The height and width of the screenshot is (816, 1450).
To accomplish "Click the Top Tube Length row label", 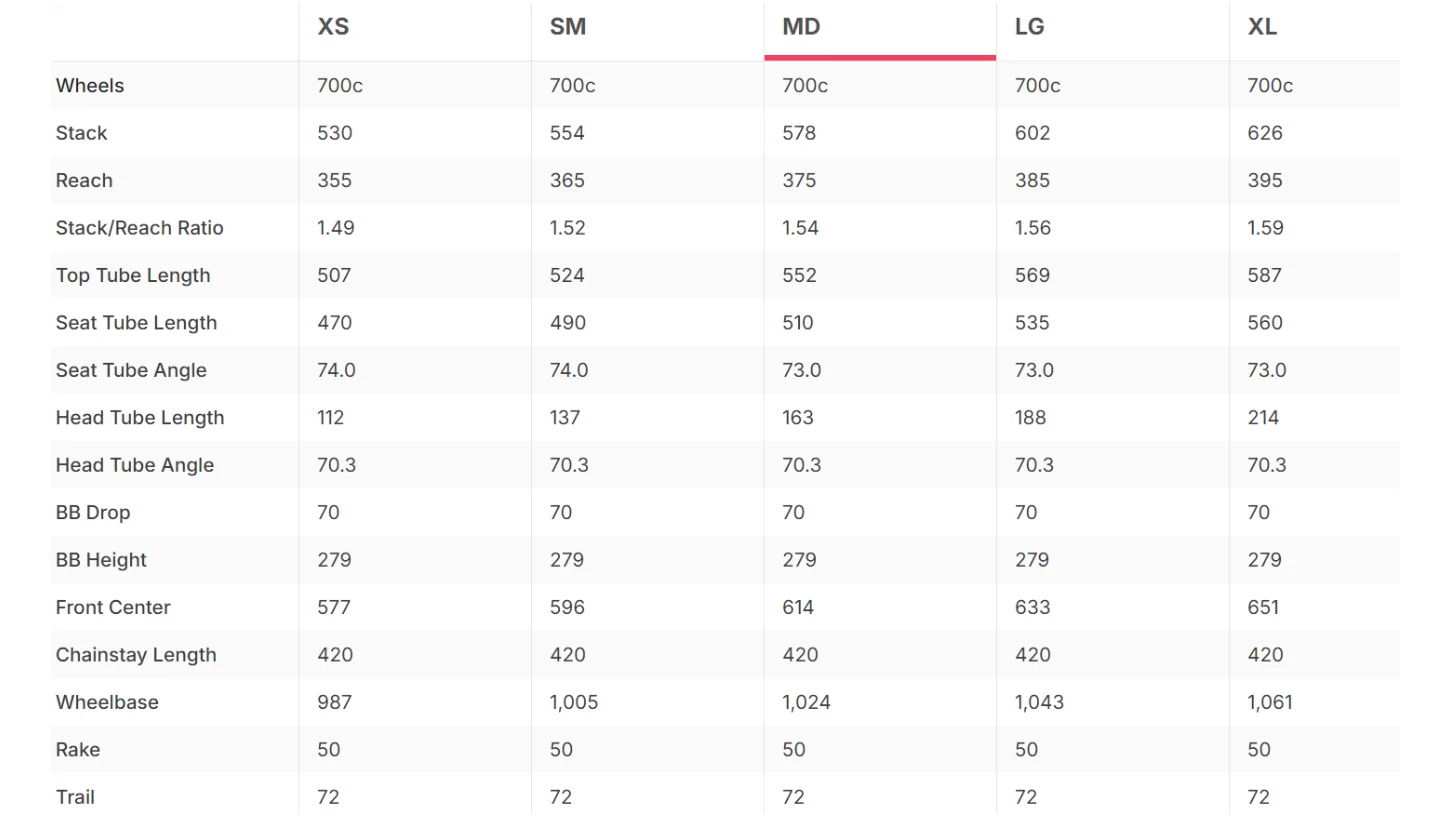I will [x=133, y=276].
